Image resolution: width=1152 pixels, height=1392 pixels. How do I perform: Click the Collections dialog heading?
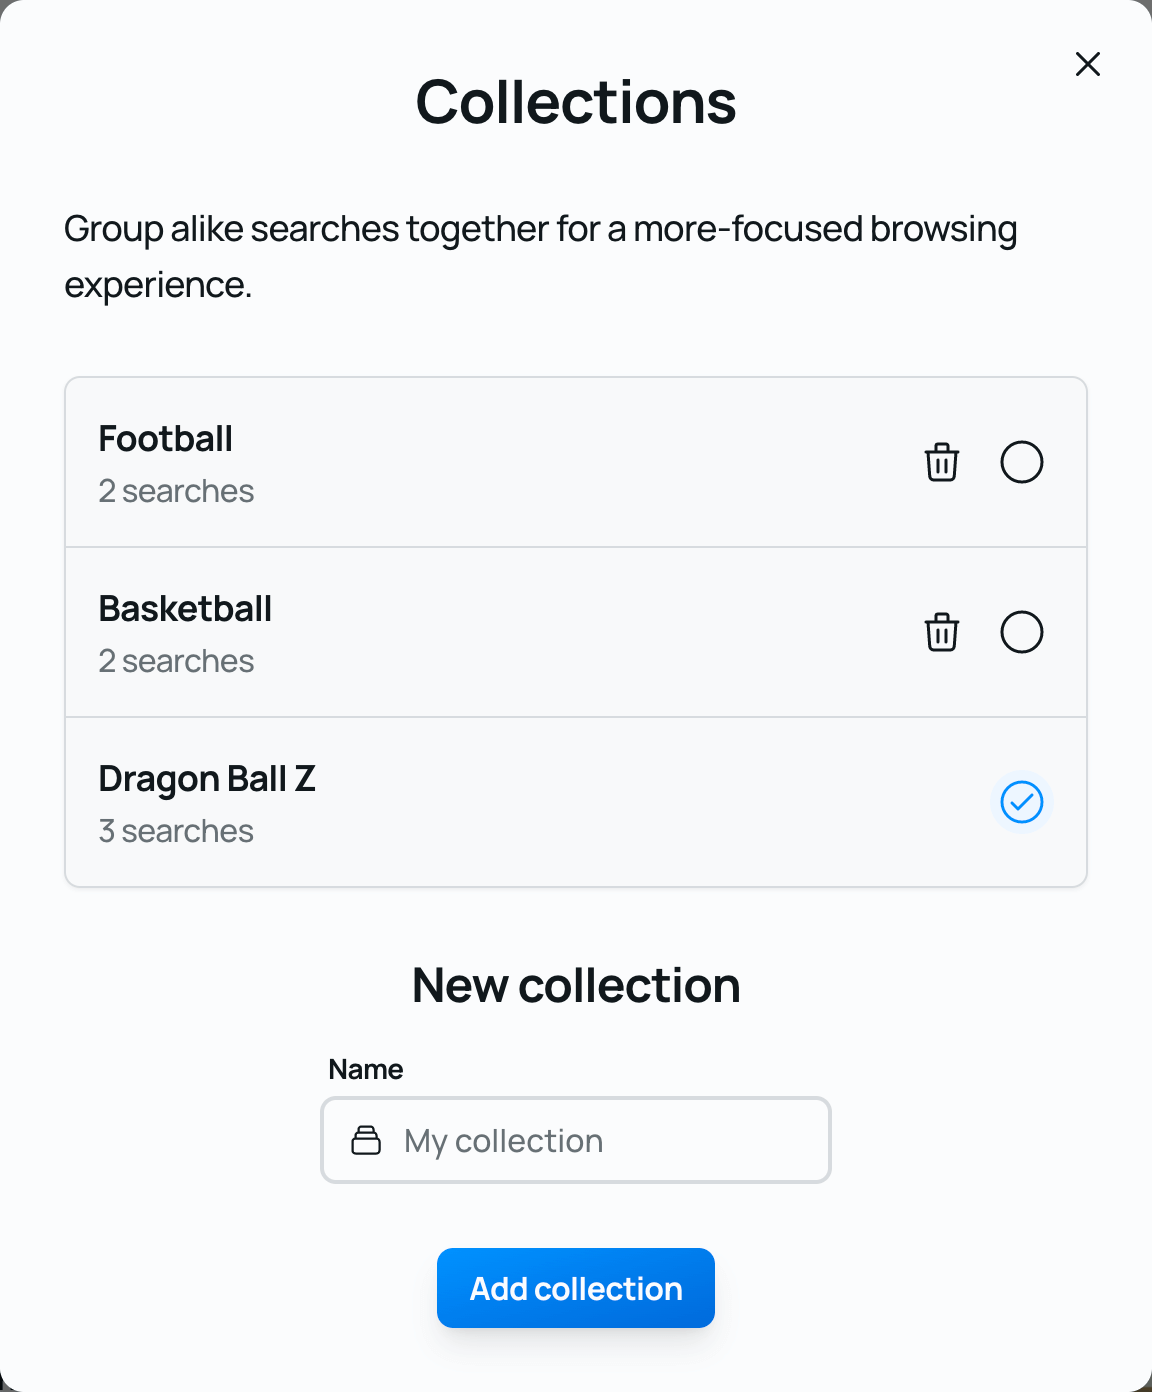(576, 102)
